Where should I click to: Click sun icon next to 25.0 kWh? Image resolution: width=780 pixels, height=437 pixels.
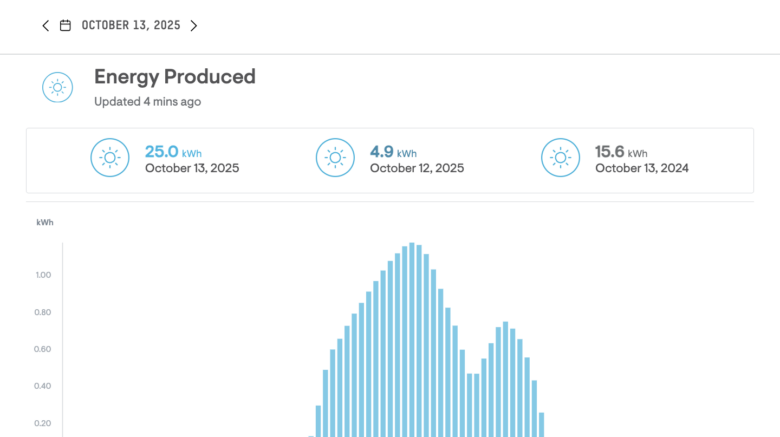pos(108,158)
